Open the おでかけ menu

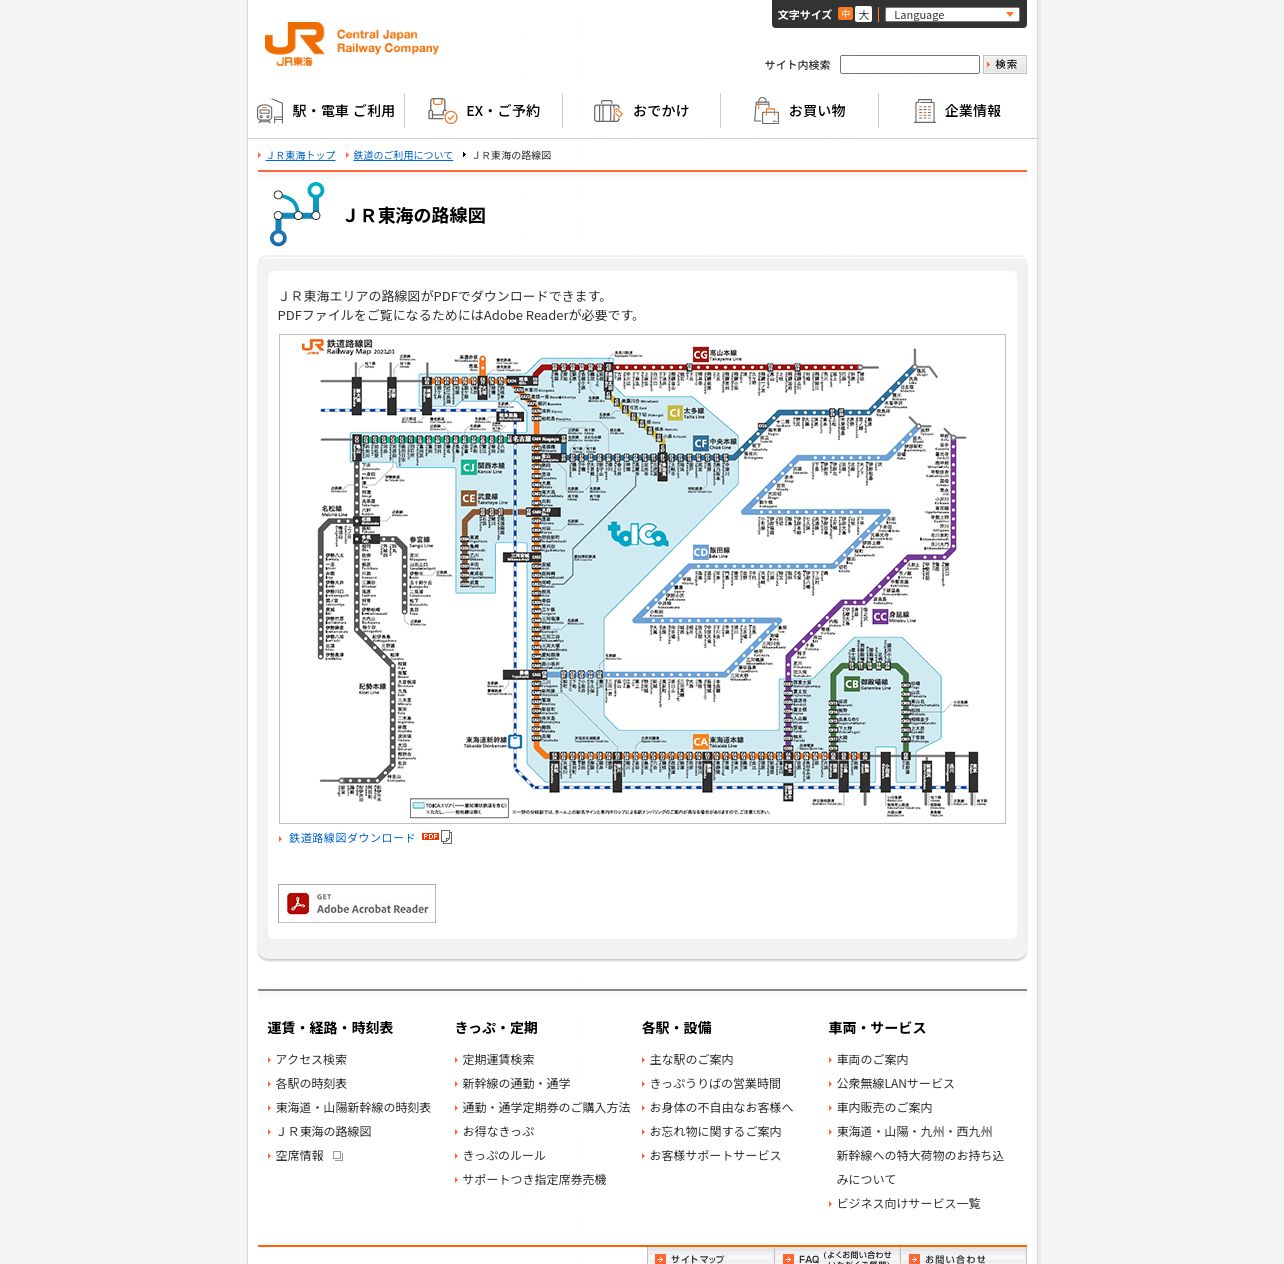[x=642, y=111]
